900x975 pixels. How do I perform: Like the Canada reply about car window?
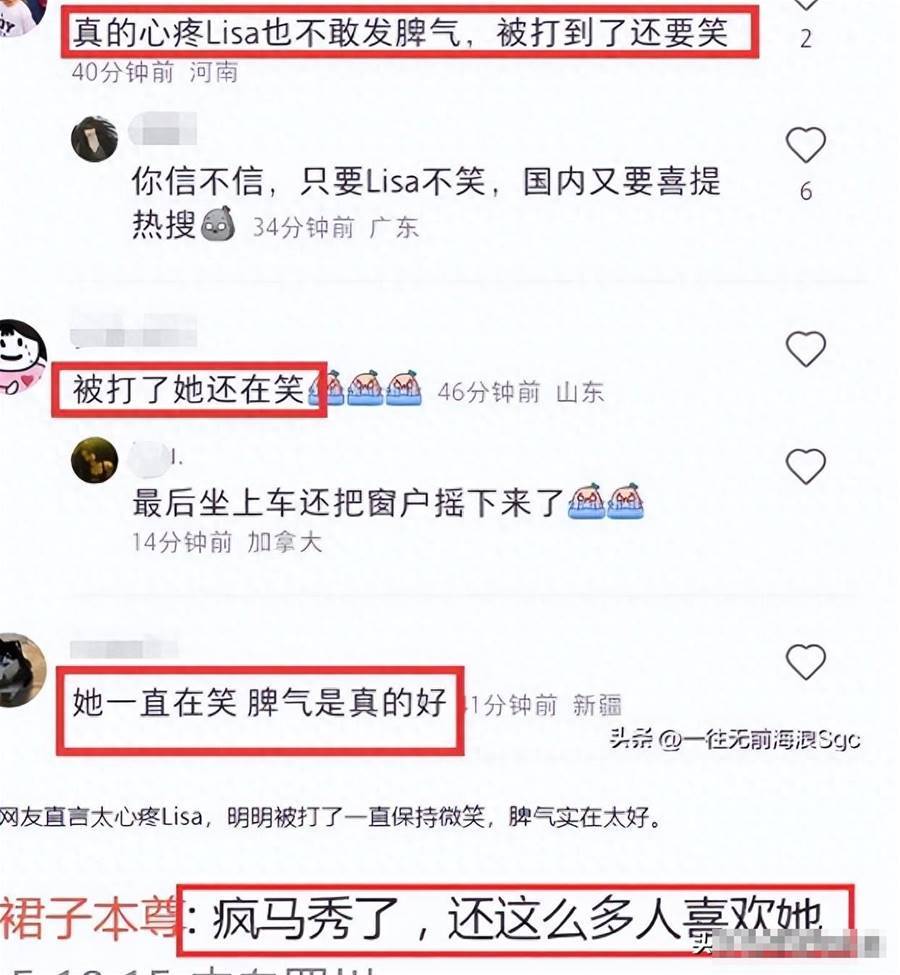coord(805,466)
